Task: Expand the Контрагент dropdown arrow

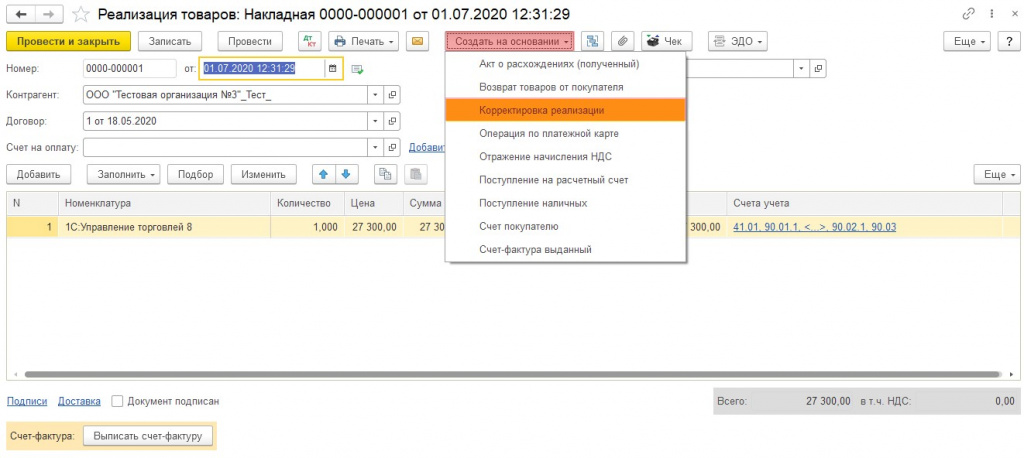Action: point(376,95)
